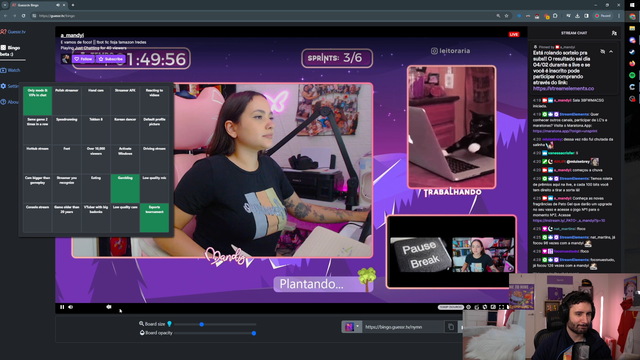Open Spotify from the Windows taskbar

coord(632,75)
